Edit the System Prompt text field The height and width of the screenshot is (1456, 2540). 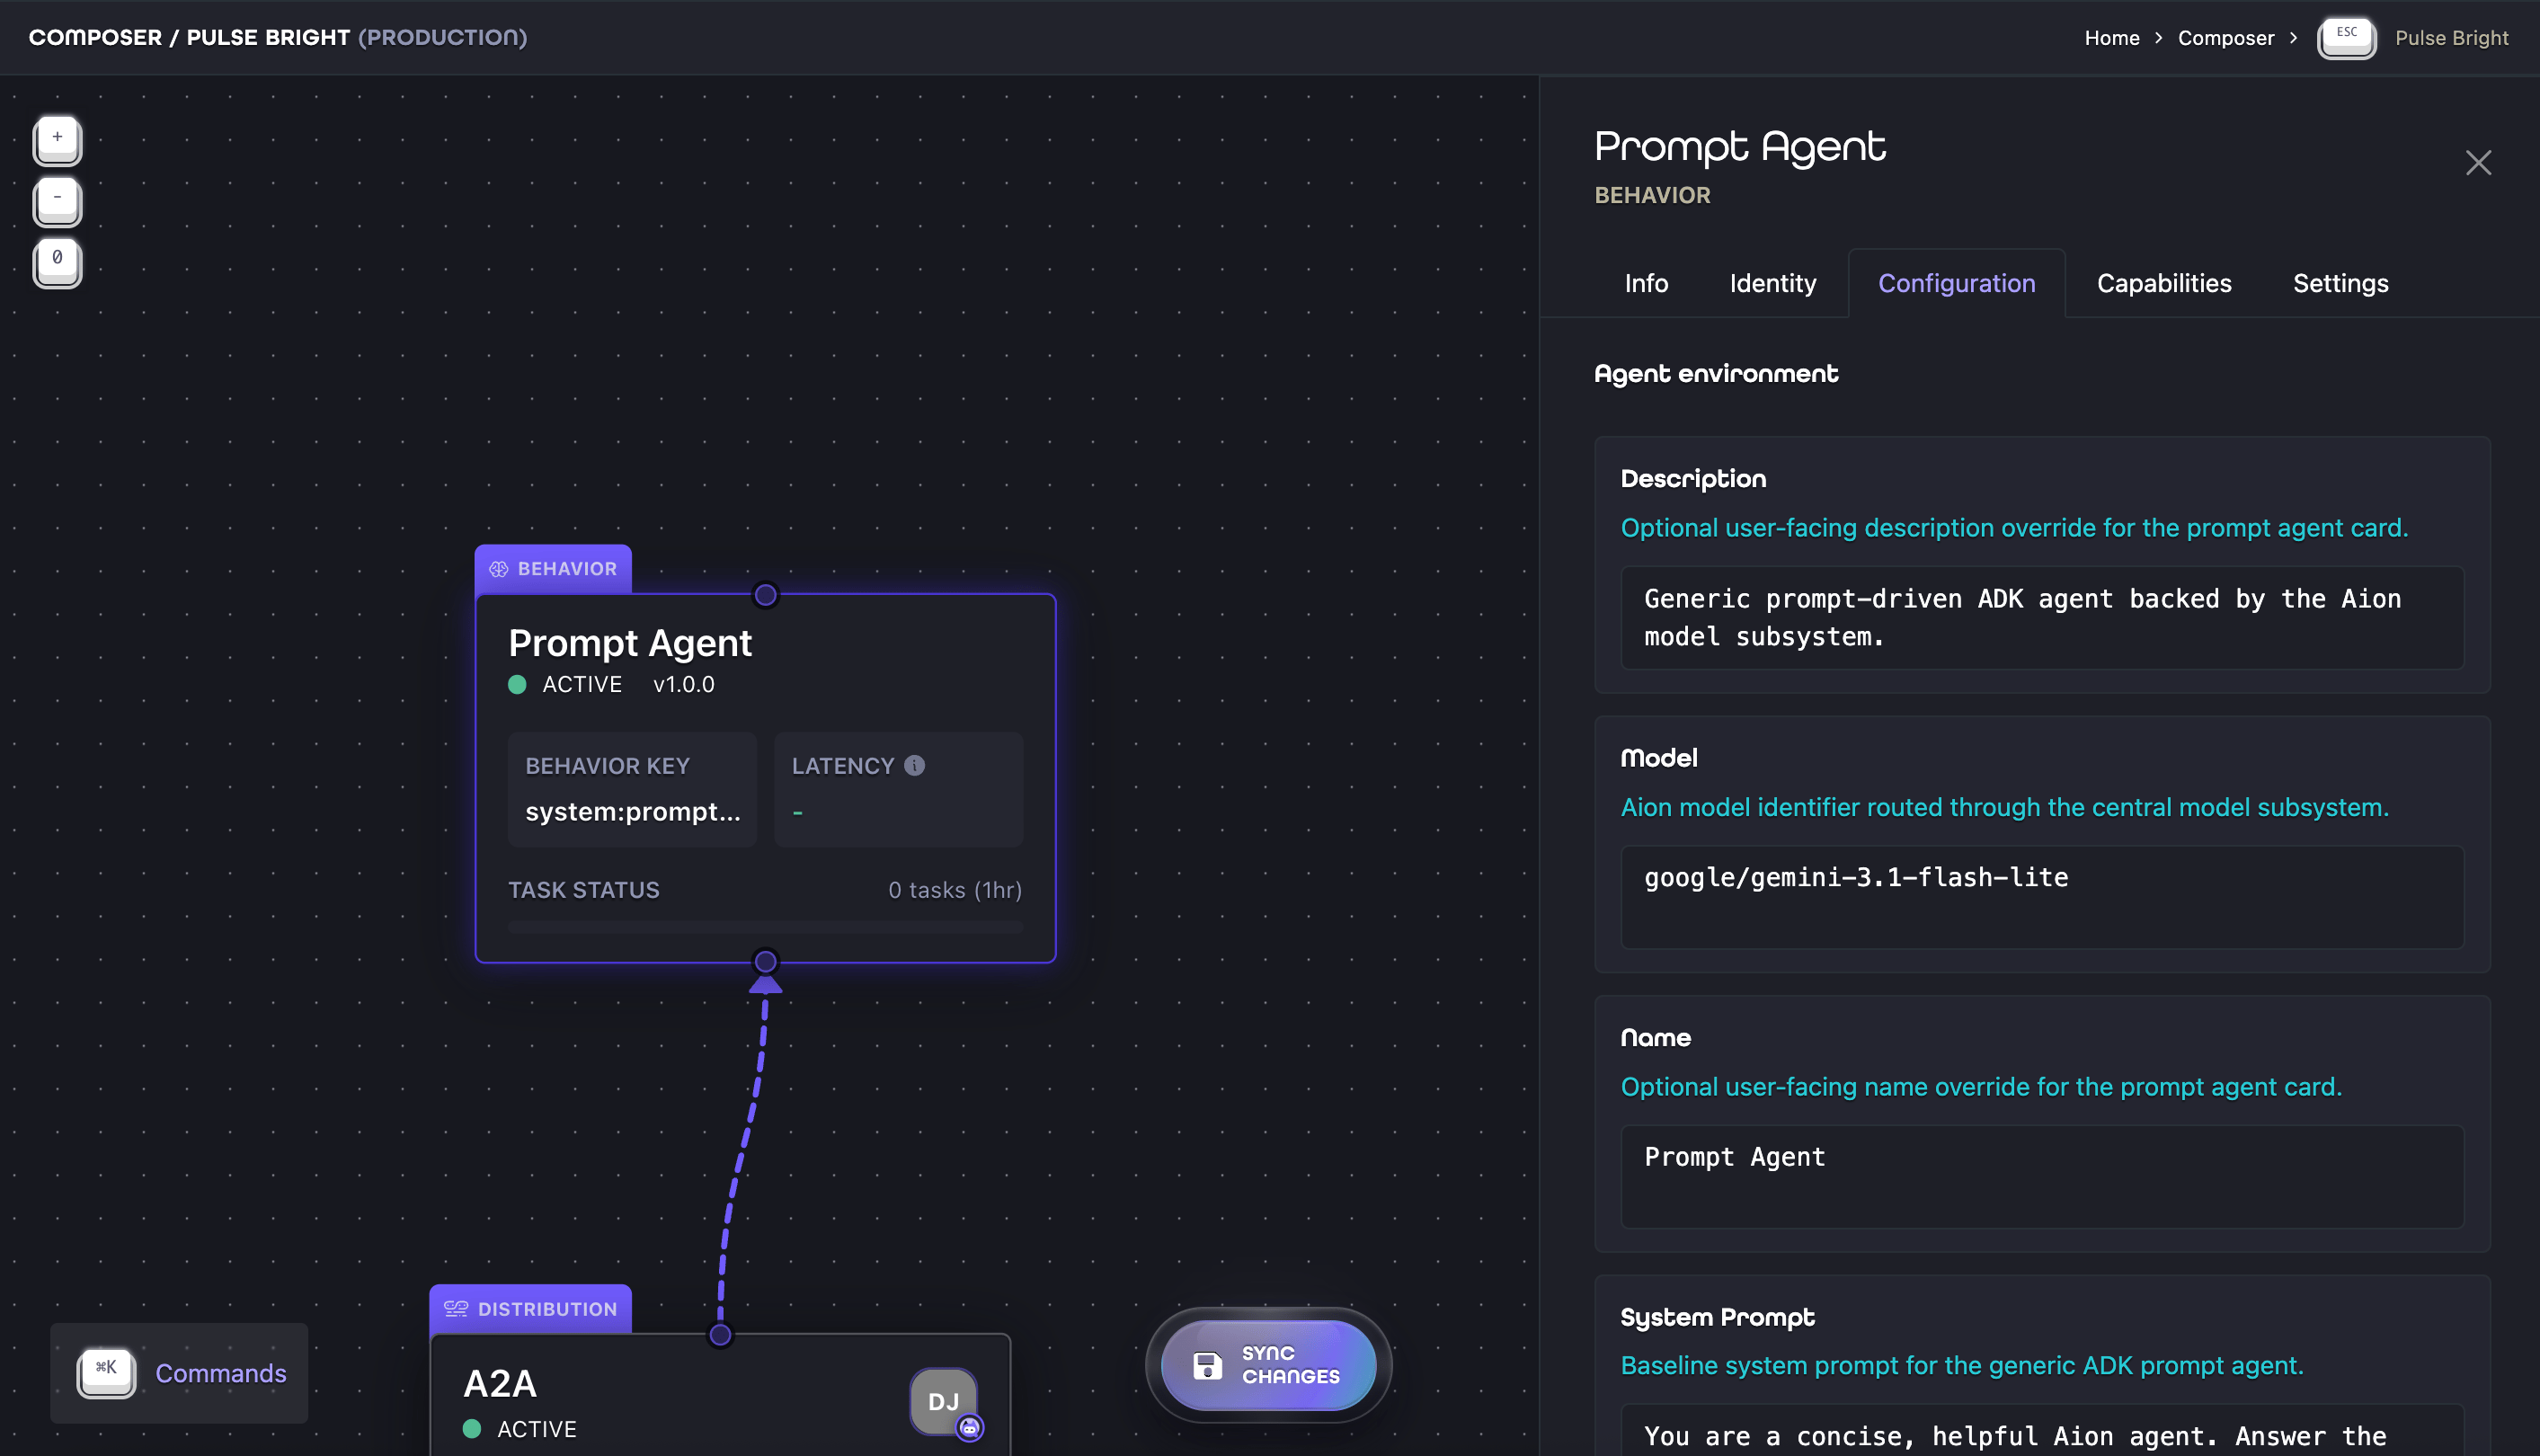point(2041,1430)
